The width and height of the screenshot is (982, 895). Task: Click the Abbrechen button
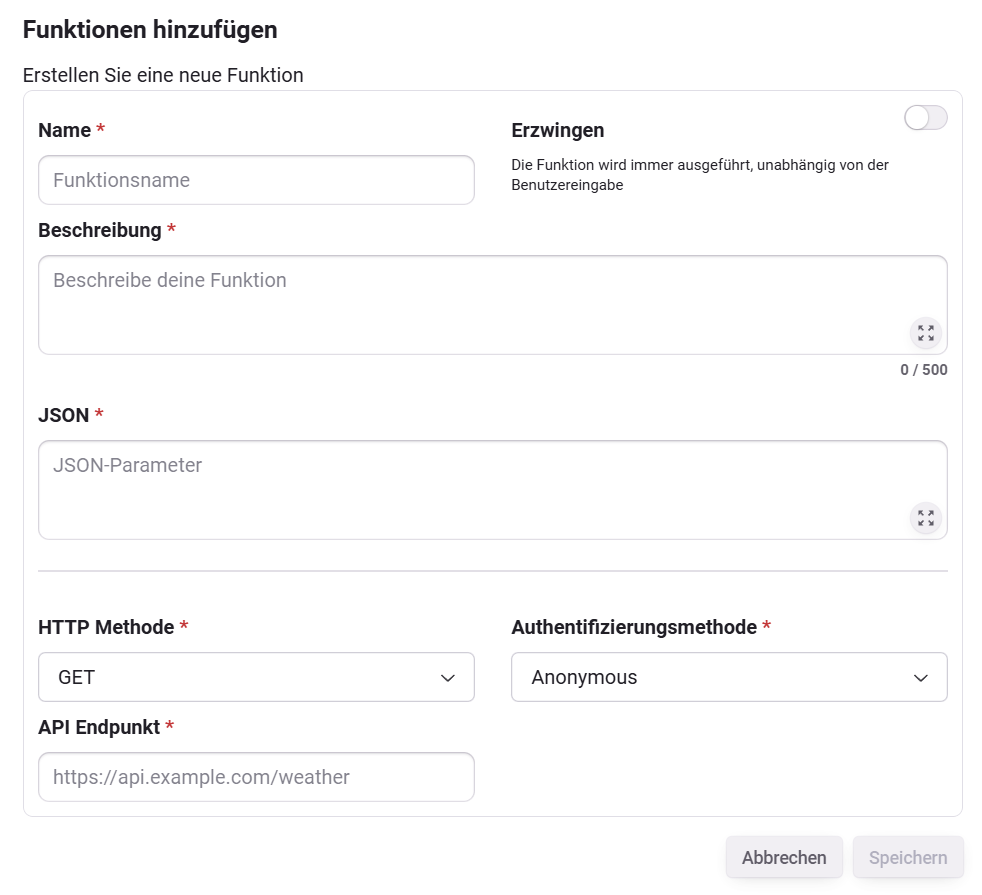pyautogui.click(x=784, y=857)
